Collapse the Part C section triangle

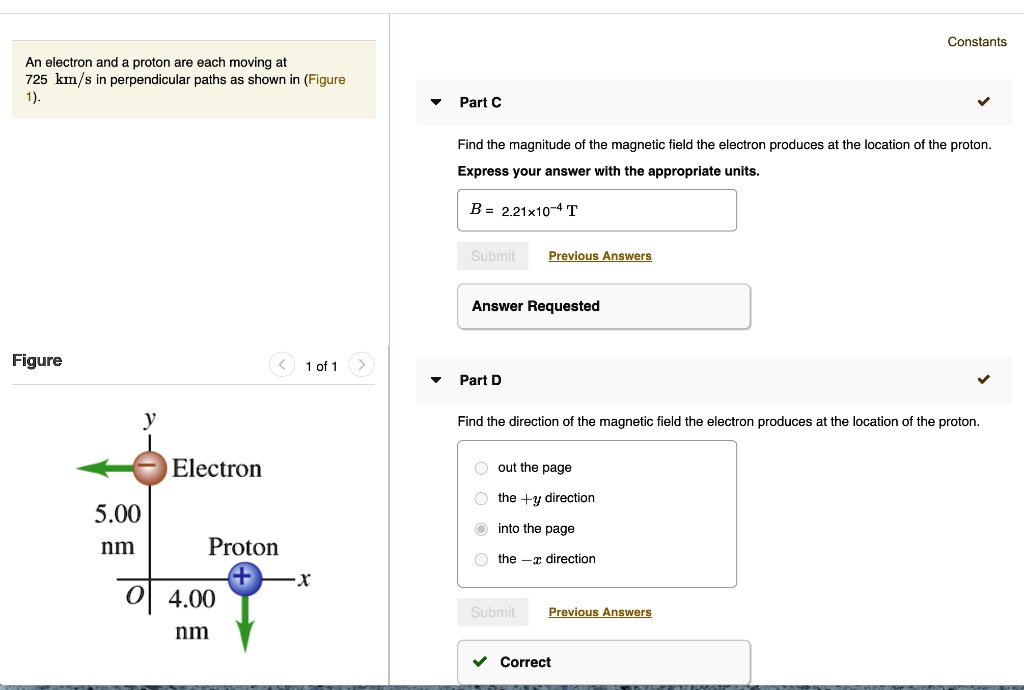[435, 102]
